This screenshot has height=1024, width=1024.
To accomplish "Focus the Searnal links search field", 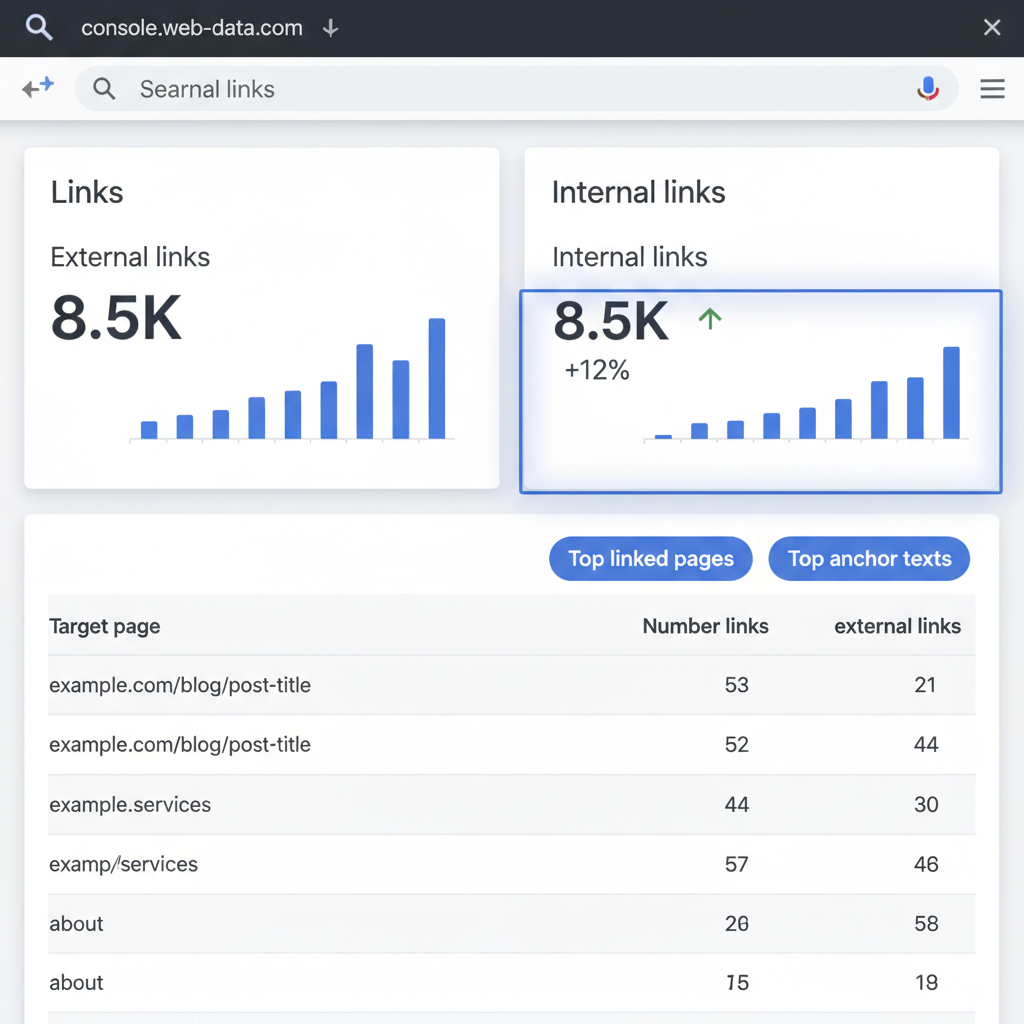I will click(x=500, y=89).
